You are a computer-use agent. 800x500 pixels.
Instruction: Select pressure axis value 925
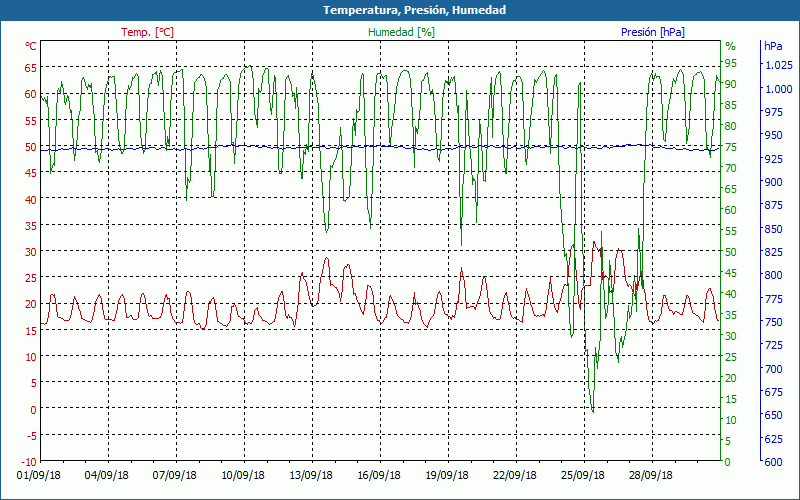(x=774, y=159)
